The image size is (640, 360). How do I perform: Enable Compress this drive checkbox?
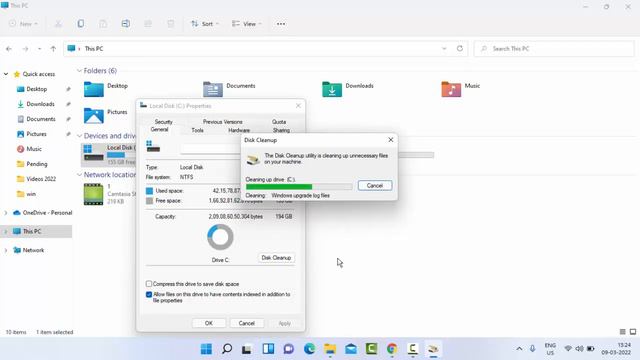(x=149, y=284)
